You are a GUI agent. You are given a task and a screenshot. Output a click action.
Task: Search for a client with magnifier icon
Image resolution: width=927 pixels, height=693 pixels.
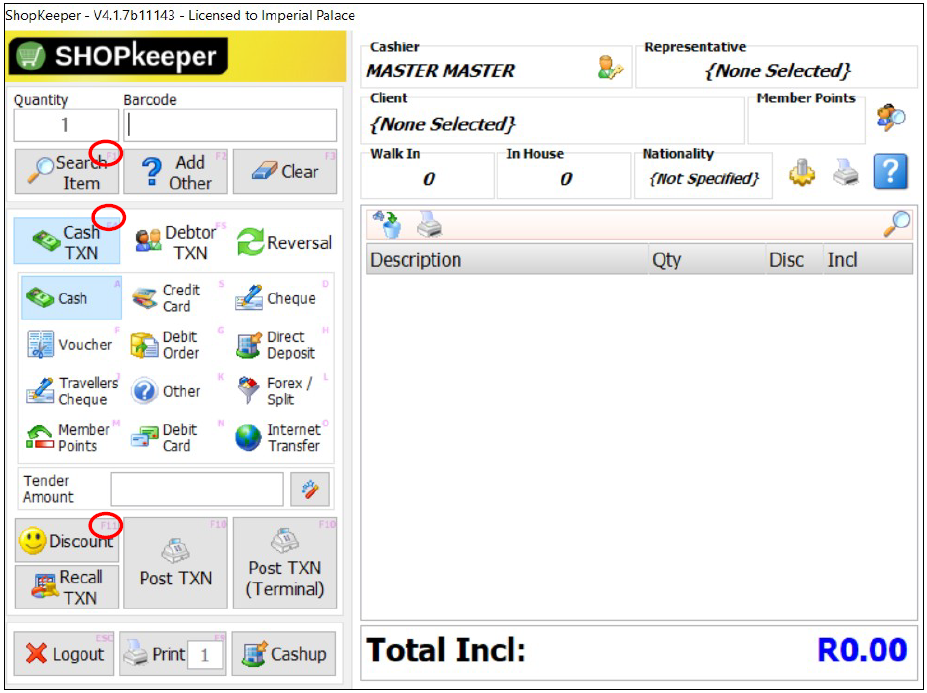[x=892, y=117]
